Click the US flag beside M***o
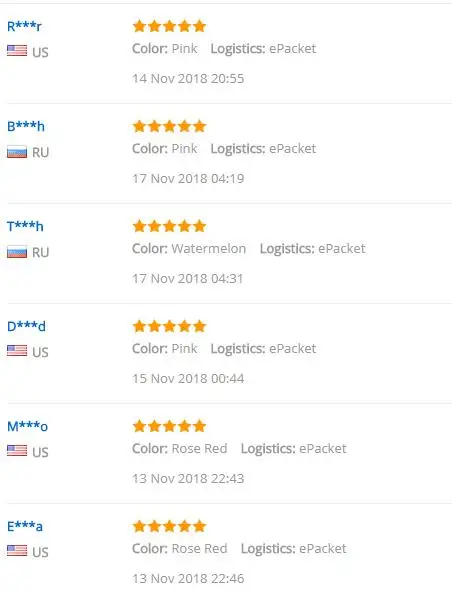Image resolution: width=452 pixels, height=600 pixels. [x=17, y=451]
